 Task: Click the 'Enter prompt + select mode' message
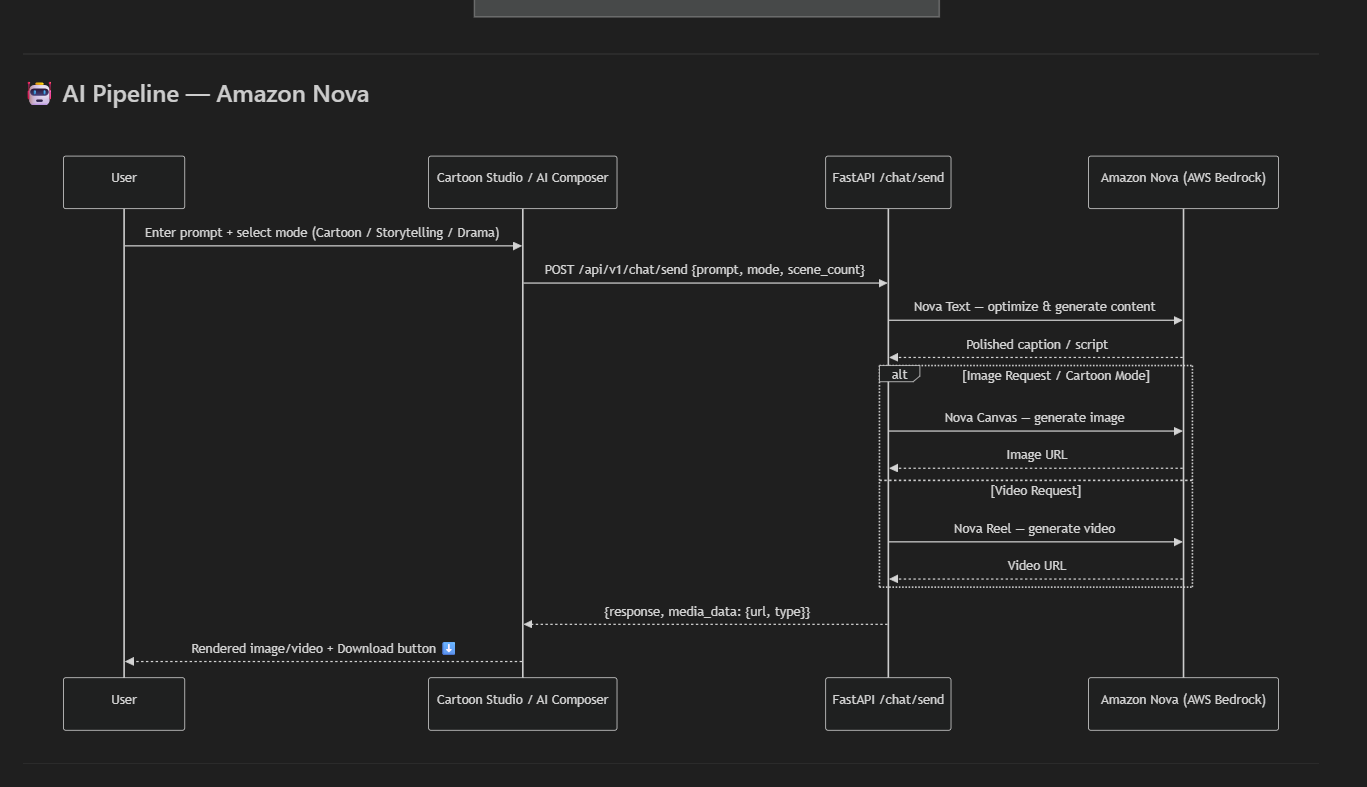click(322, 233)
